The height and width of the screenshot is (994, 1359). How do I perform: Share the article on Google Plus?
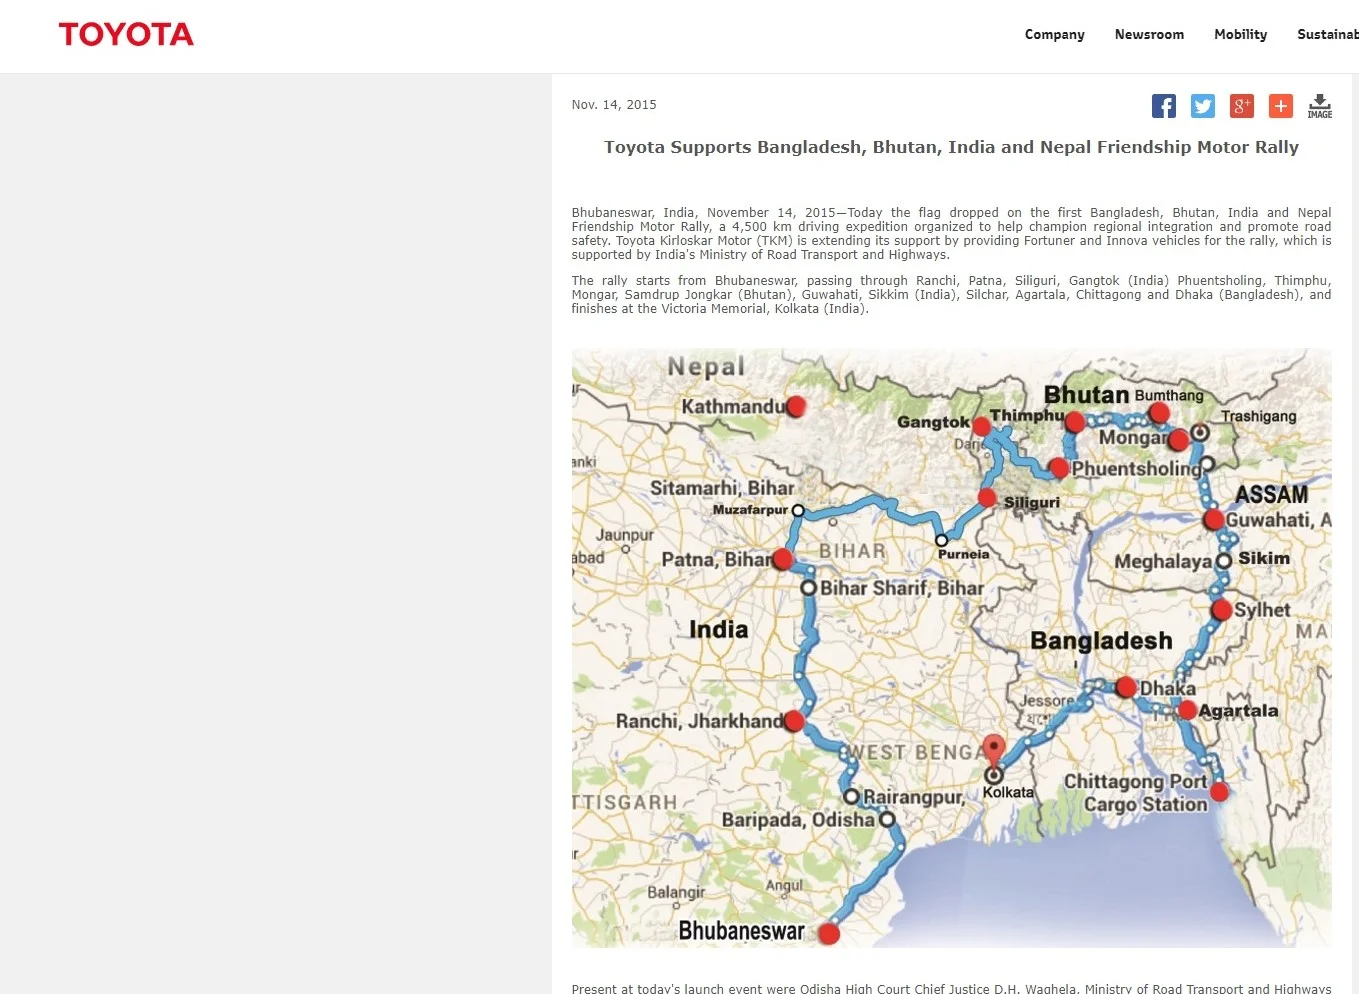pos(1242,106)
